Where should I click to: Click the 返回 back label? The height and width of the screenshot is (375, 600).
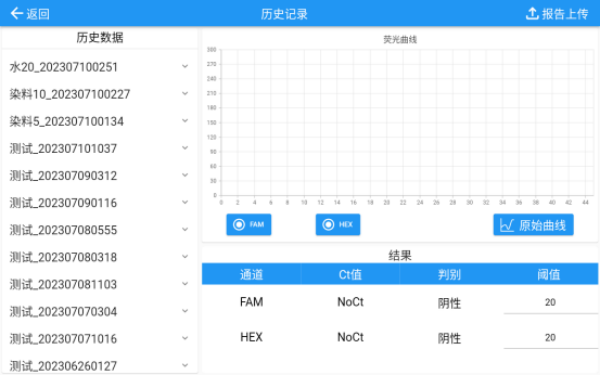[38, 14]
